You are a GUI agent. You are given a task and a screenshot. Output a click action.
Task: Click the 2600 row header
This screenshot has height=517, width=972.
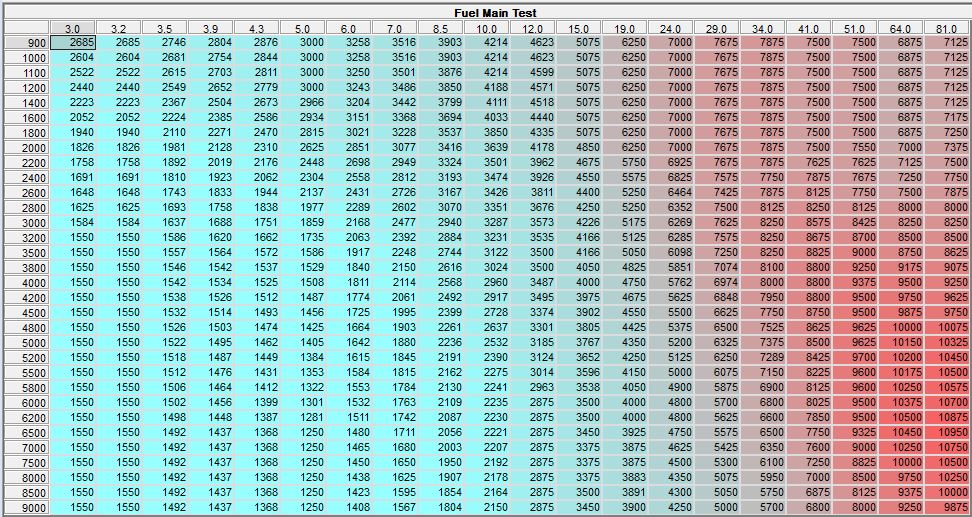coord(27,193)
